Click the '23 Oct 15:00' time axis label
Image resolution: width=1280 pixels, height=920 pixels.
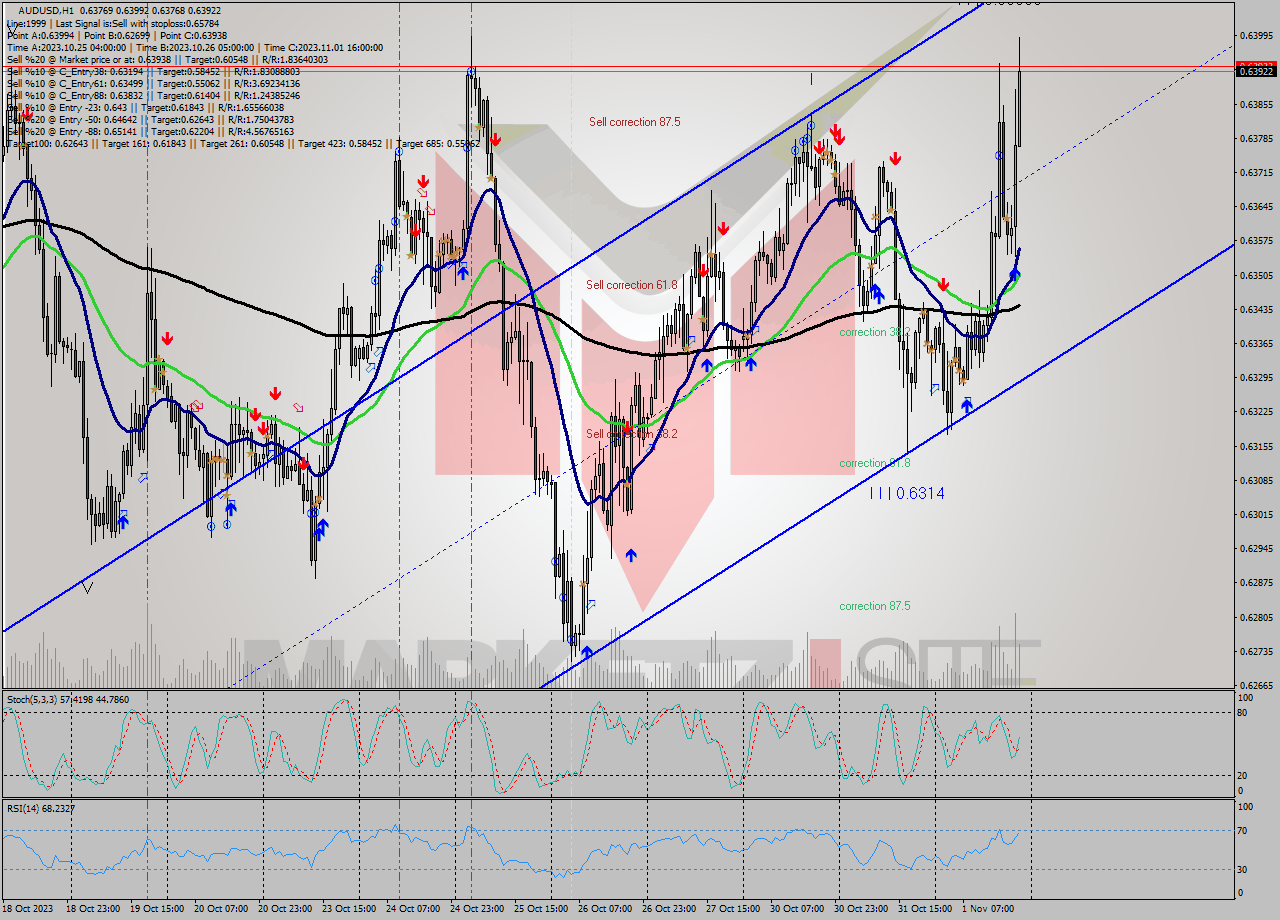[349, 909]
